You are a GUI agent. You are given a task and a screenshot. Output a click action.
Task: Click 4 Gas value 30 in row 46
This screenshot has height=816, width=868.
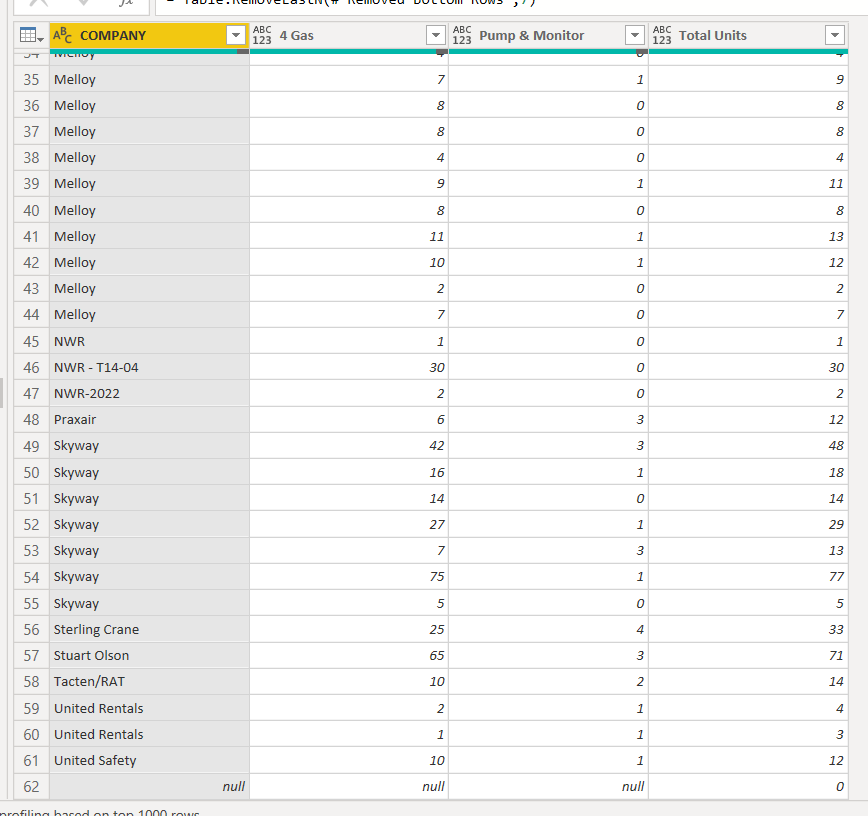[x=349, y=368]
